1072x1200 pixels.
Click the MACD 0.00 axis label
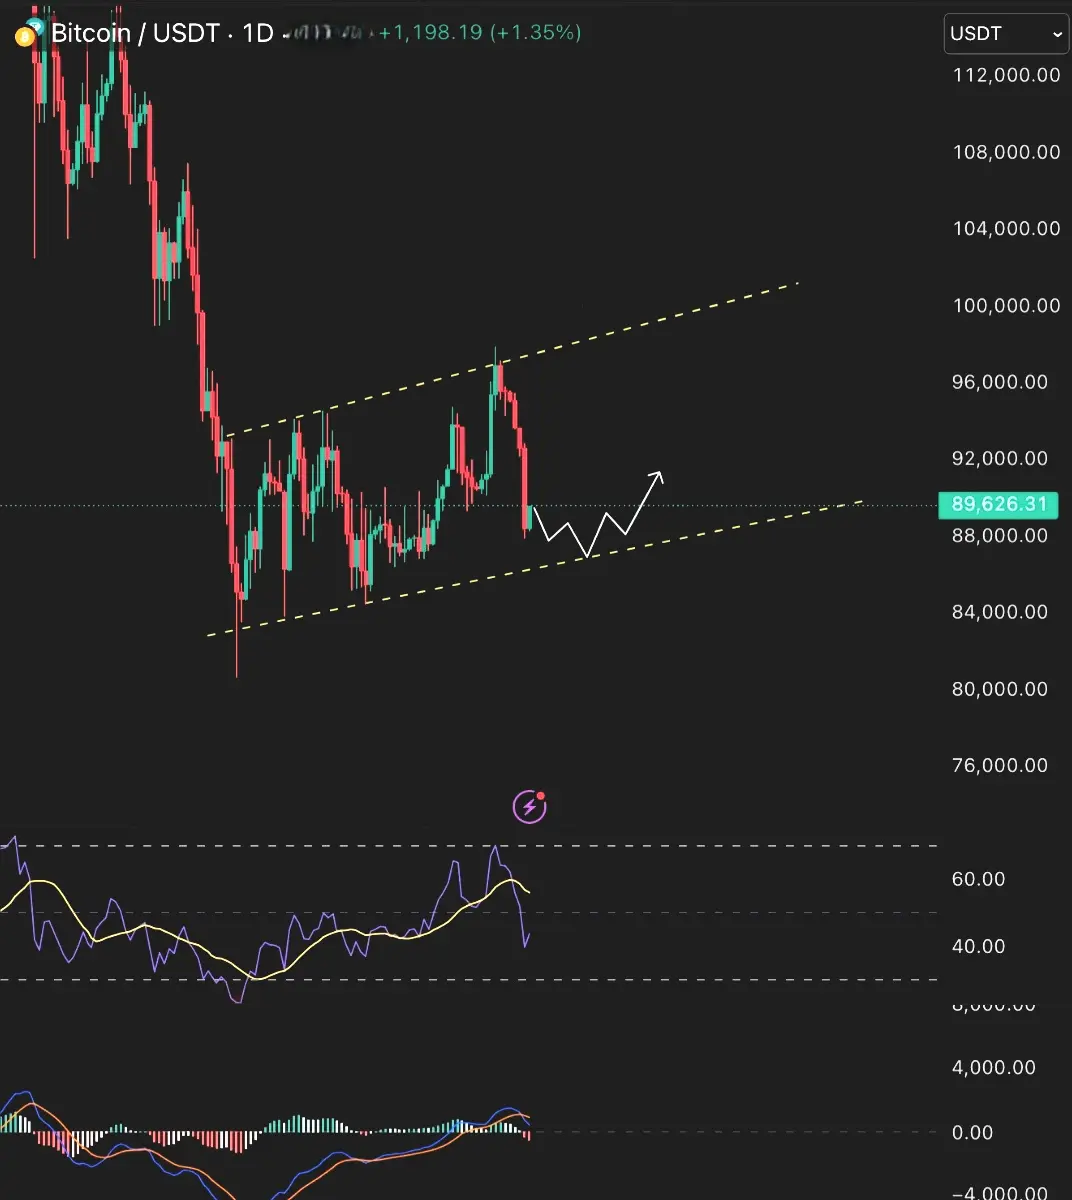click(972, 1132)
